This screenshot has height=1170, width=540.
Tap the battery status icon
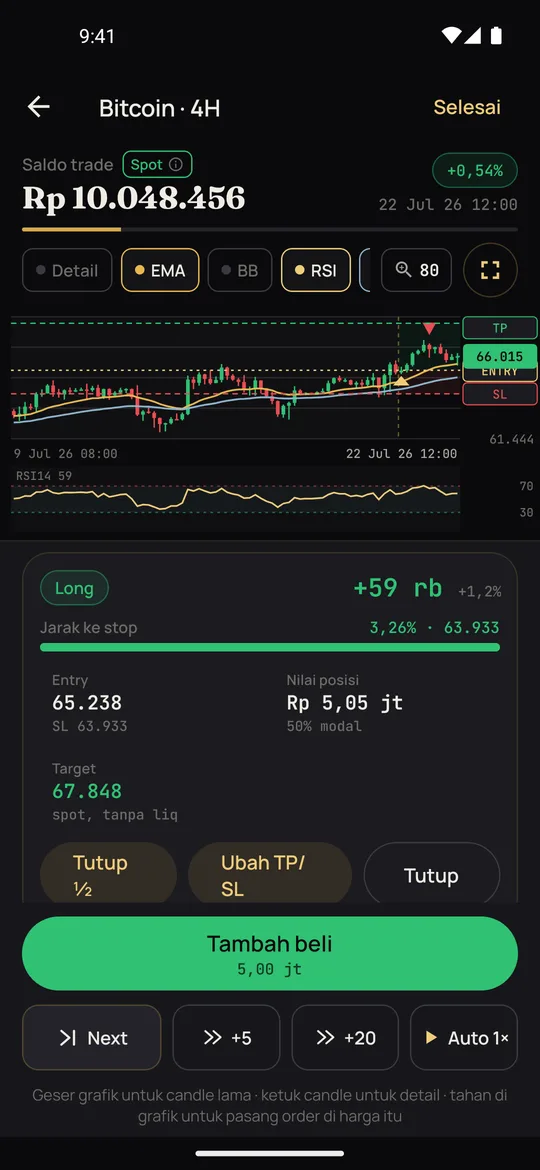click(x=497, y=35)
